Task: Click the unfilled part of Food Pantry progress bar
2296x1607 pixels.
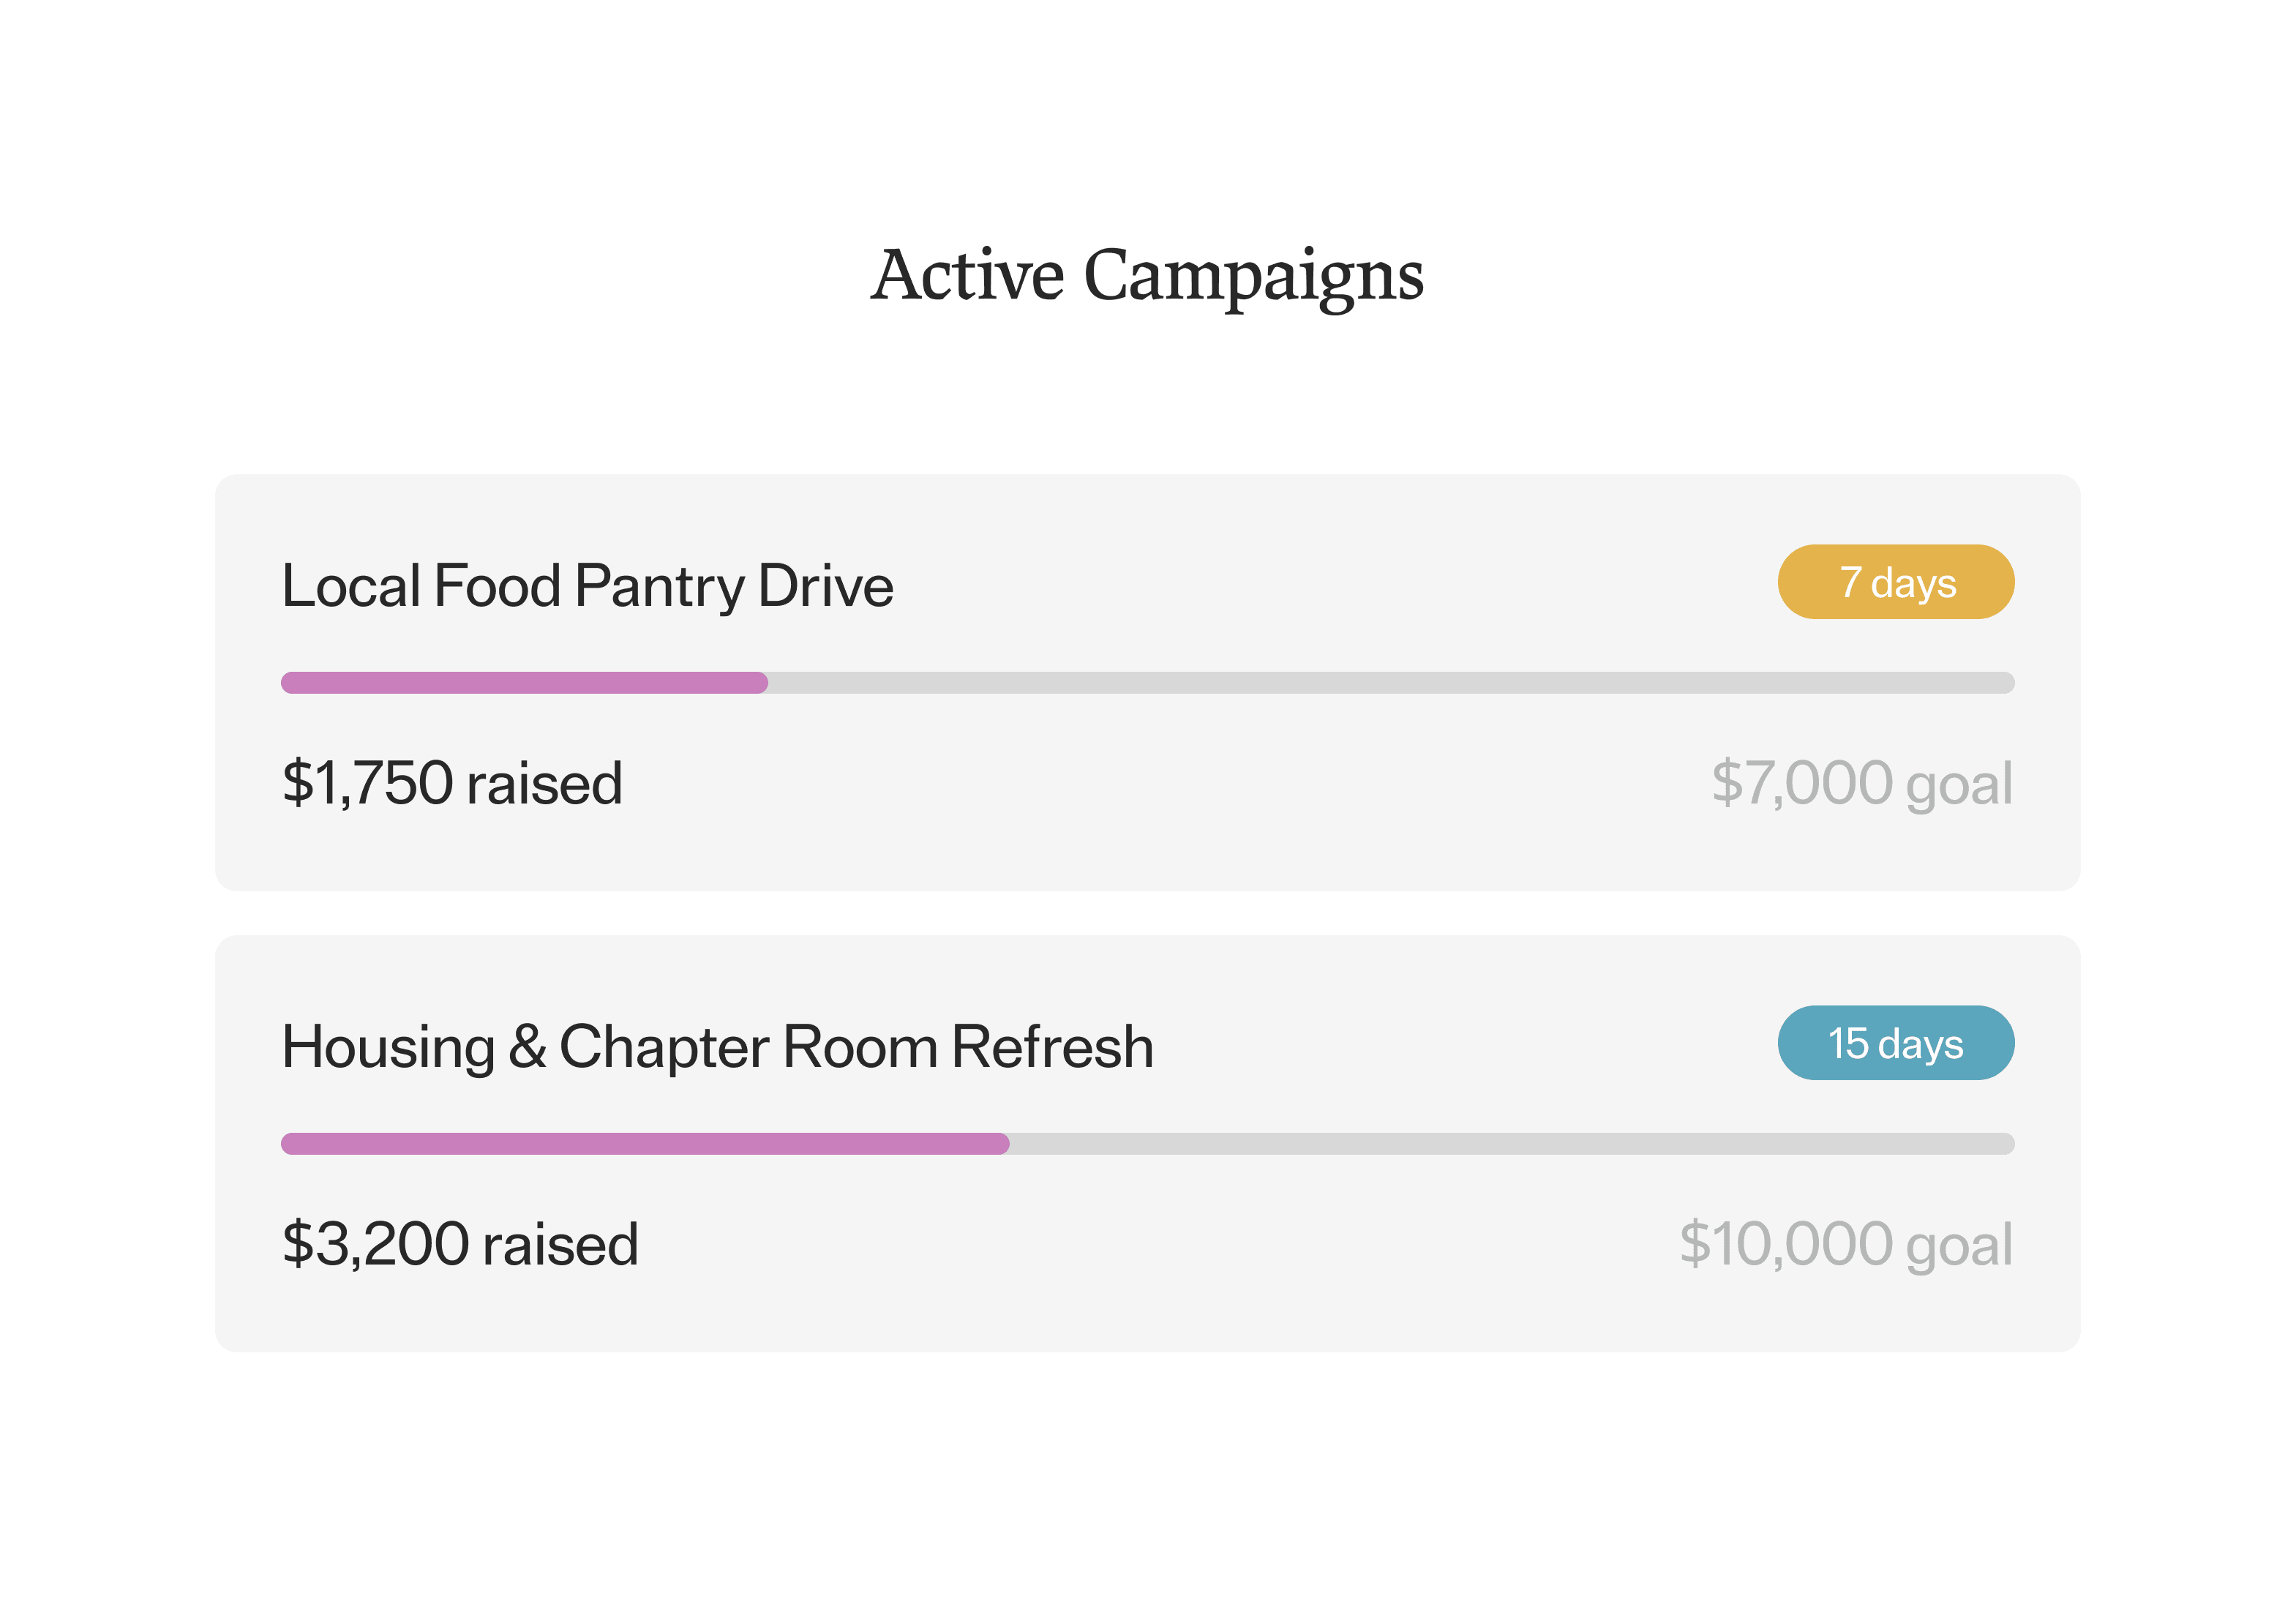Action: click(1391, 683)
